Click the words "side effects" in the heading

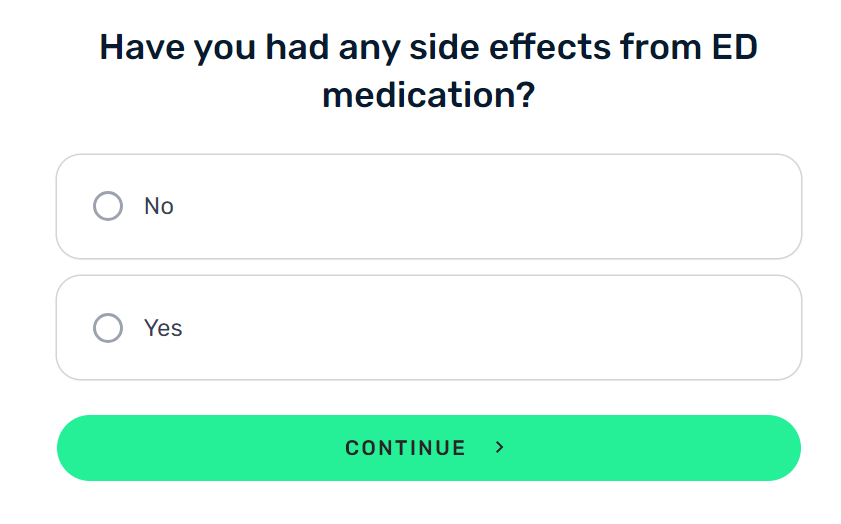(510, 47)
